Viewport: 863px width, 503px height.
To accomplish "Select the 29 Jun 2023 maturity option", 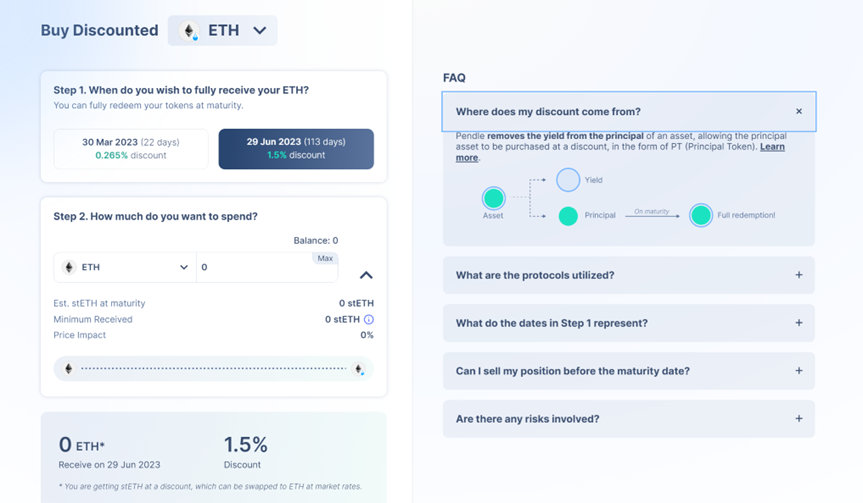I will (x=296, y=149).
